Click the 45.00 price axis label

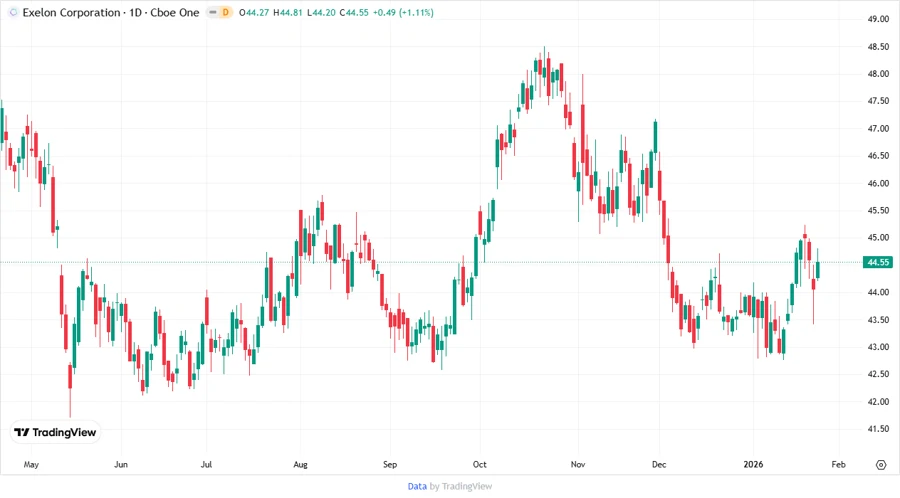878,238
